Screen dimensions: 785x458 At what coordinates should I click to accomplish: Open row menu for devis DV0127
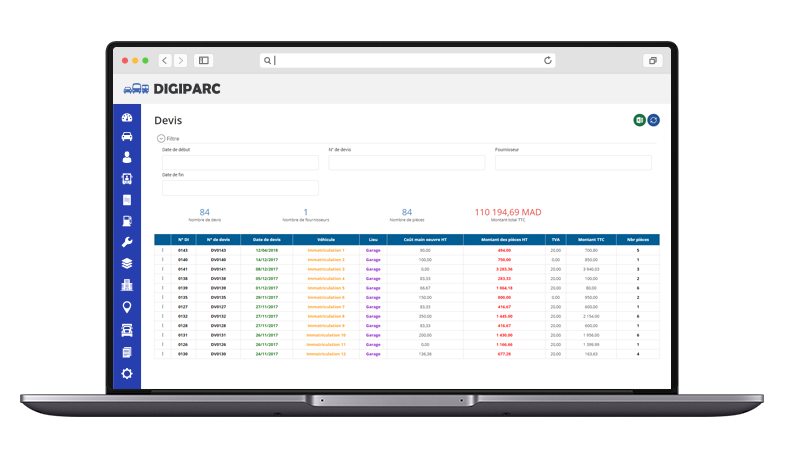pos(162,307)
